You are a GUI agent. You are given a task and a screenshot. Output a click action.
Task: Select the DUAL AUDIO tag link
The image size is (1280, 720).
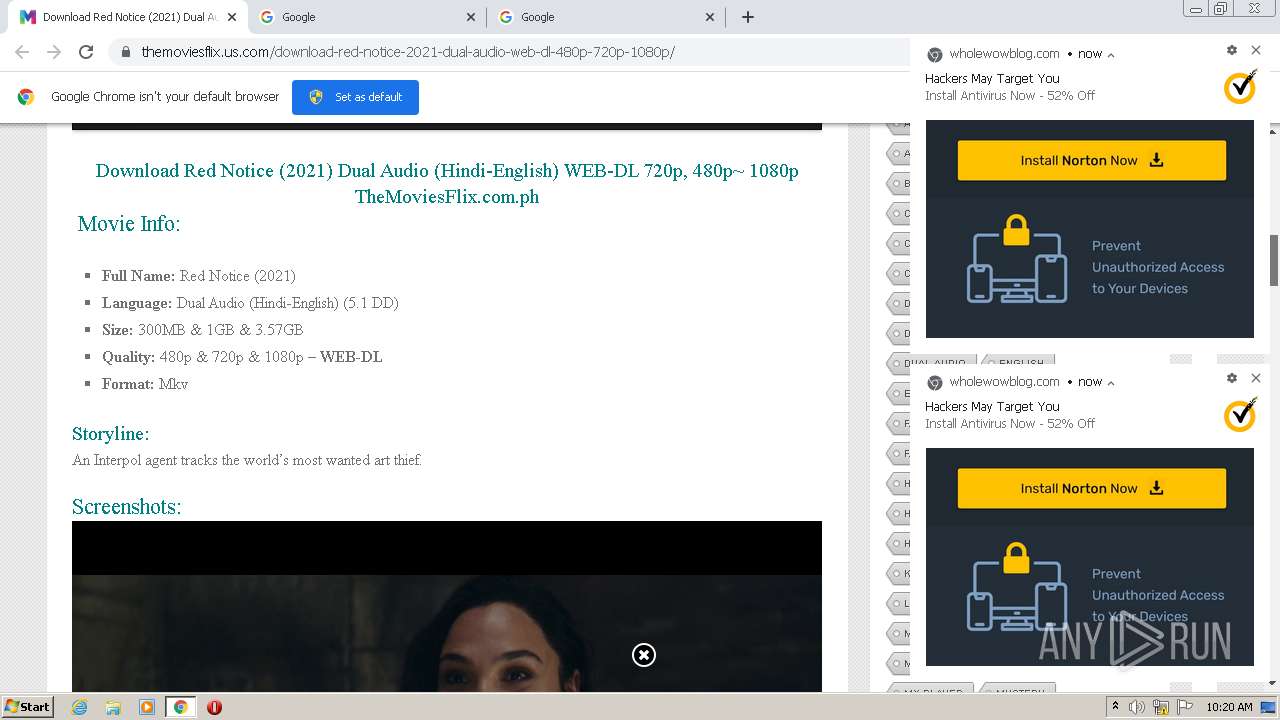click(x=934, y=363)
